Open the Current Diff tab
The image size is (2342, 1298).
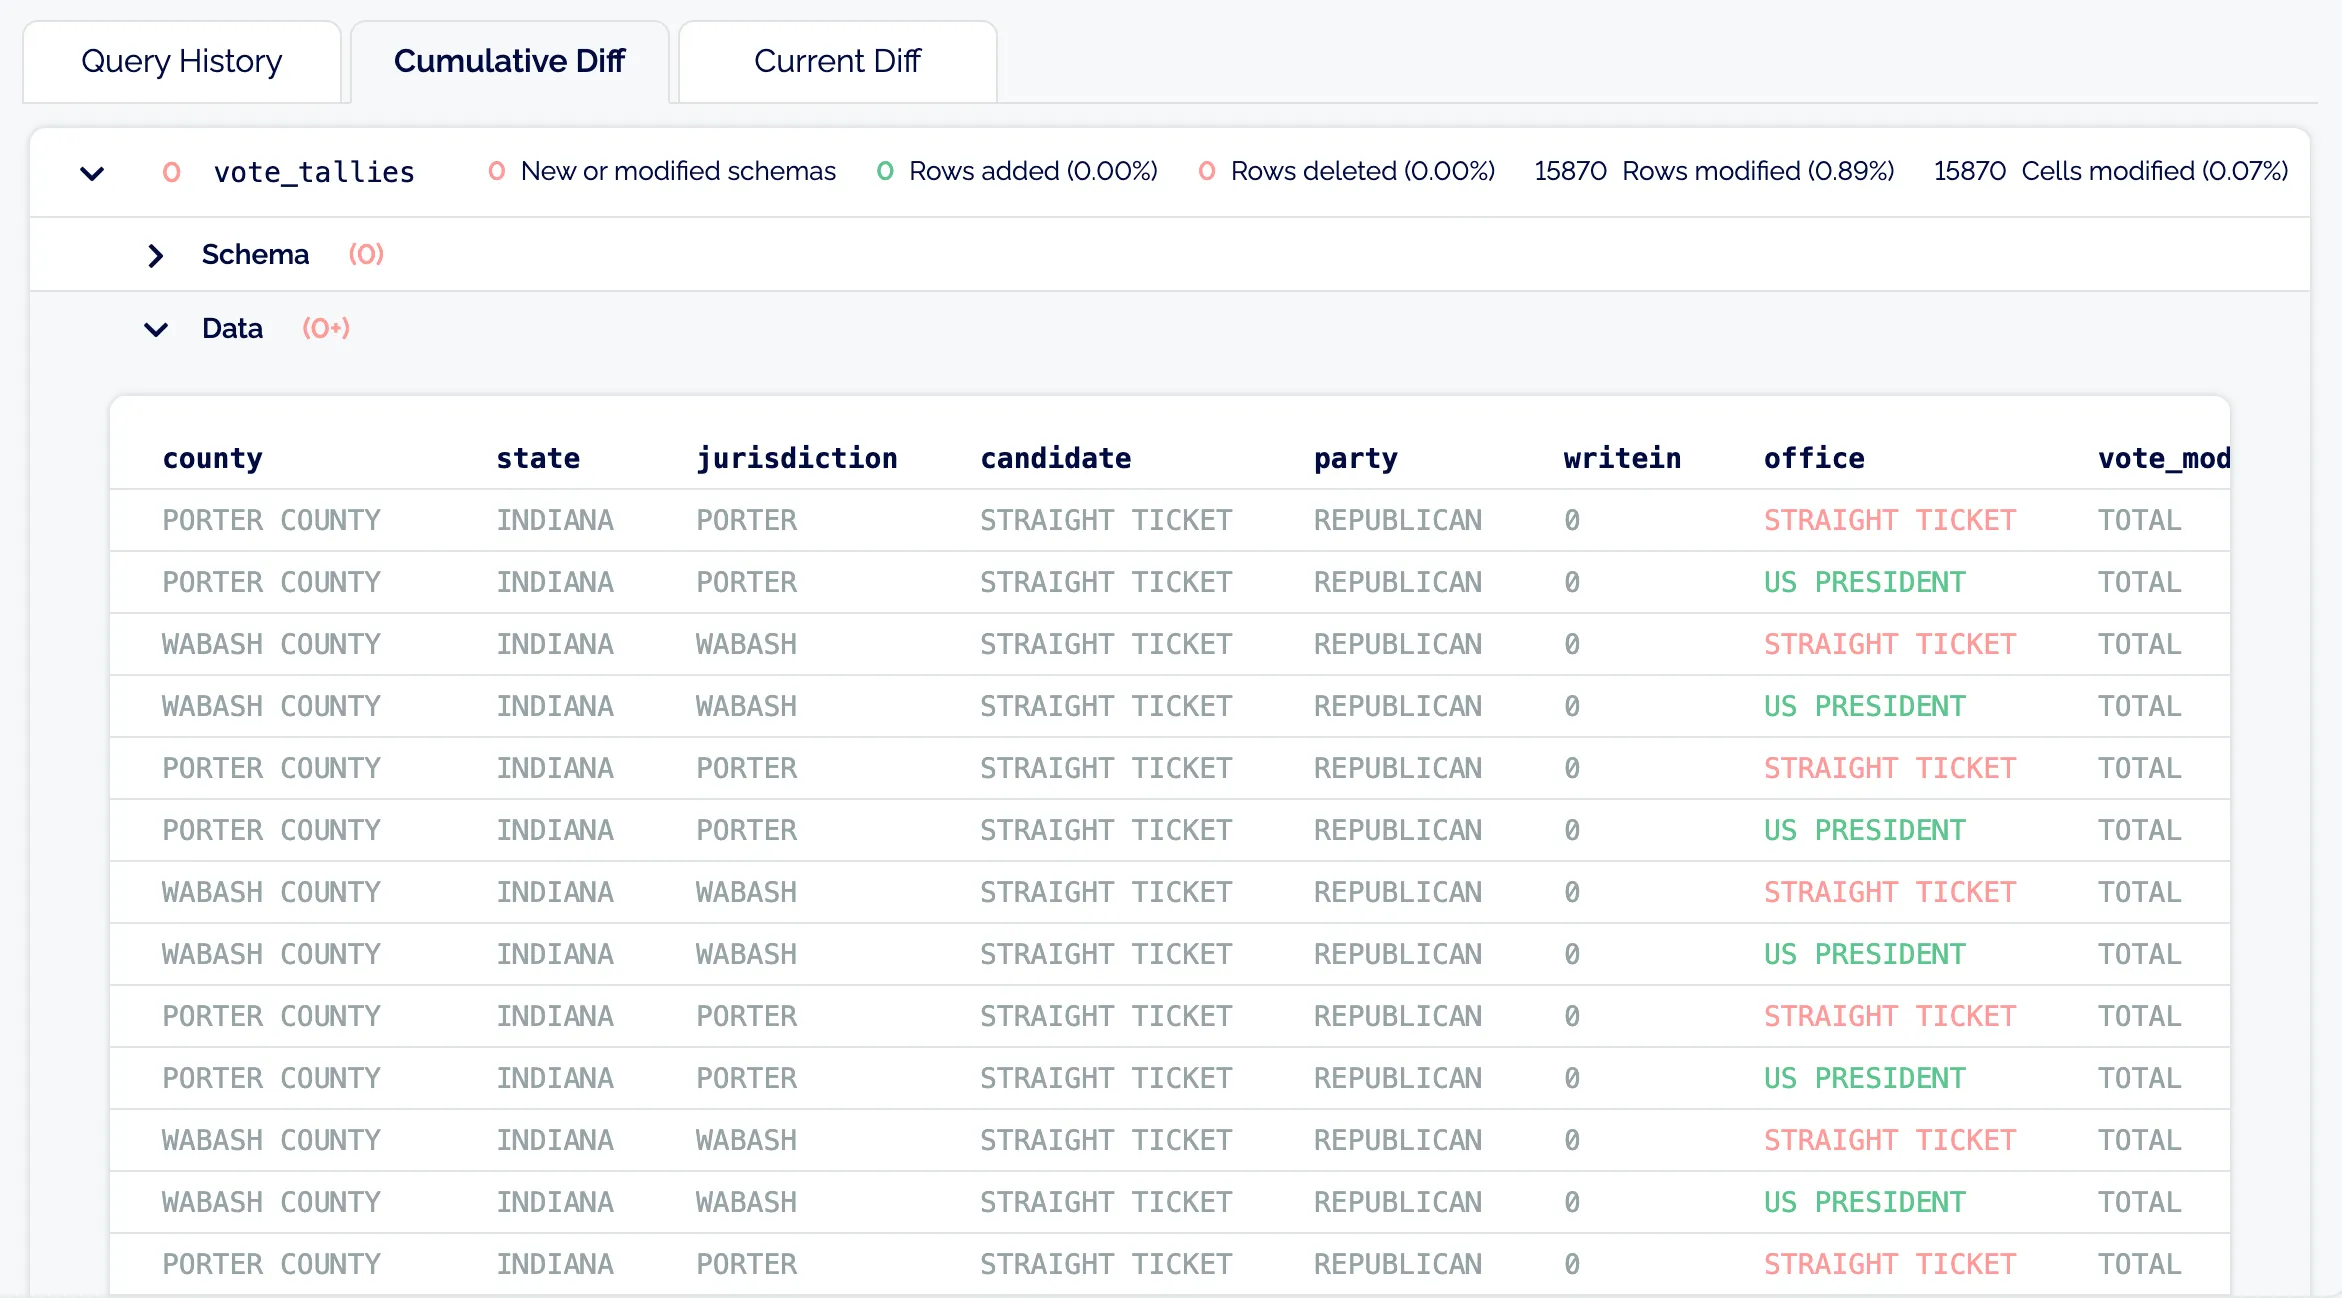[837, 61]
